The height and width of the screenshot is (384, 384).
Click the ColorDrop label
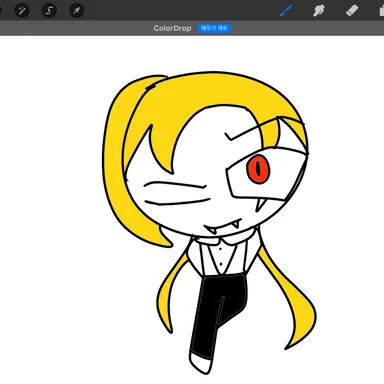coord(172,28)
